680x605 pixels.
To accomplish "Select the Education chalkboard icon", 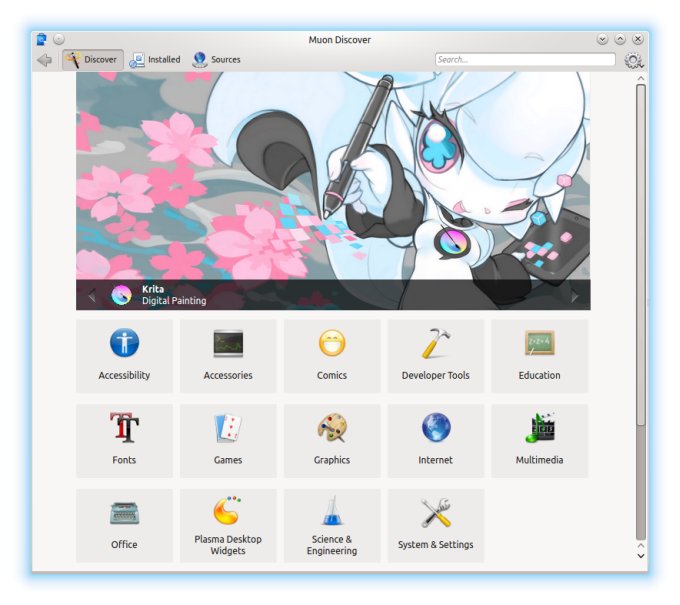I will (539, 344).
